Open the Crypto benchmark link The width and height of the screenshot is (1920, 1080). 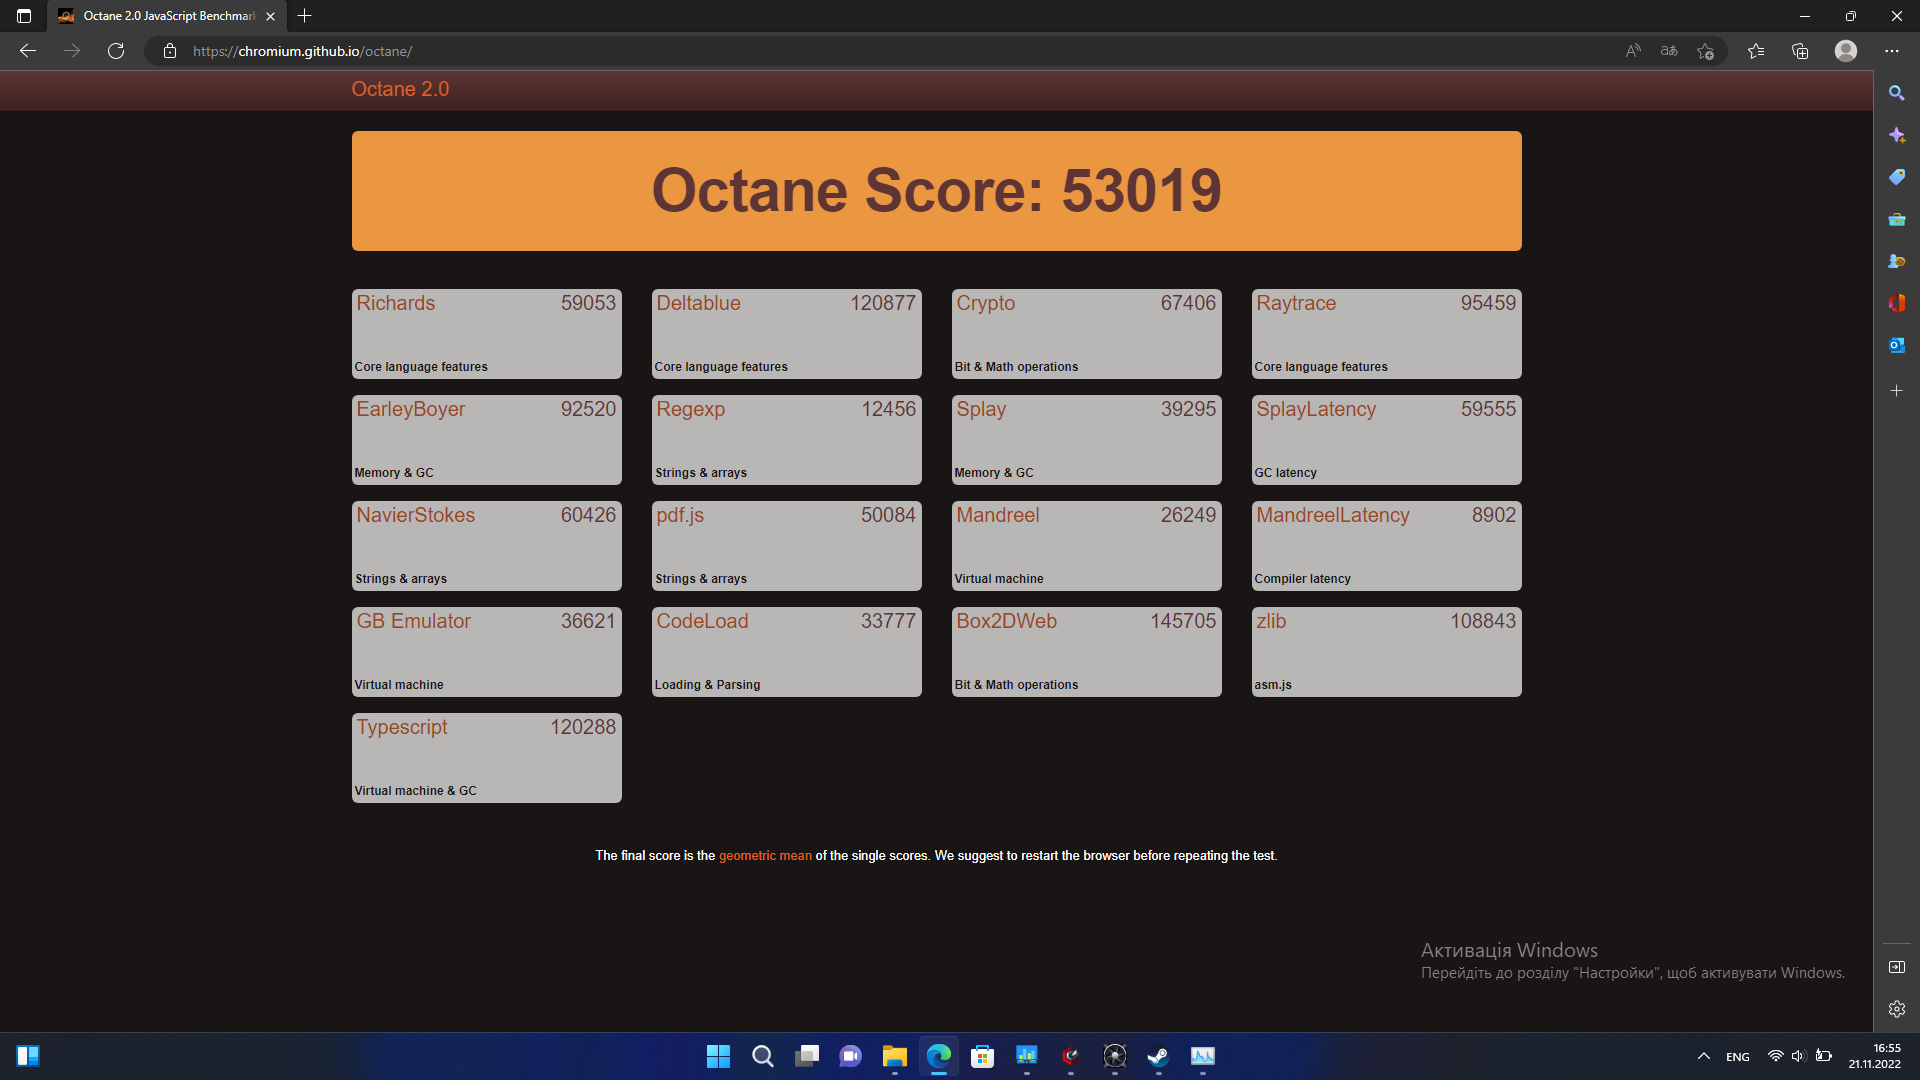pyautogui.click(x=985, y=303)
